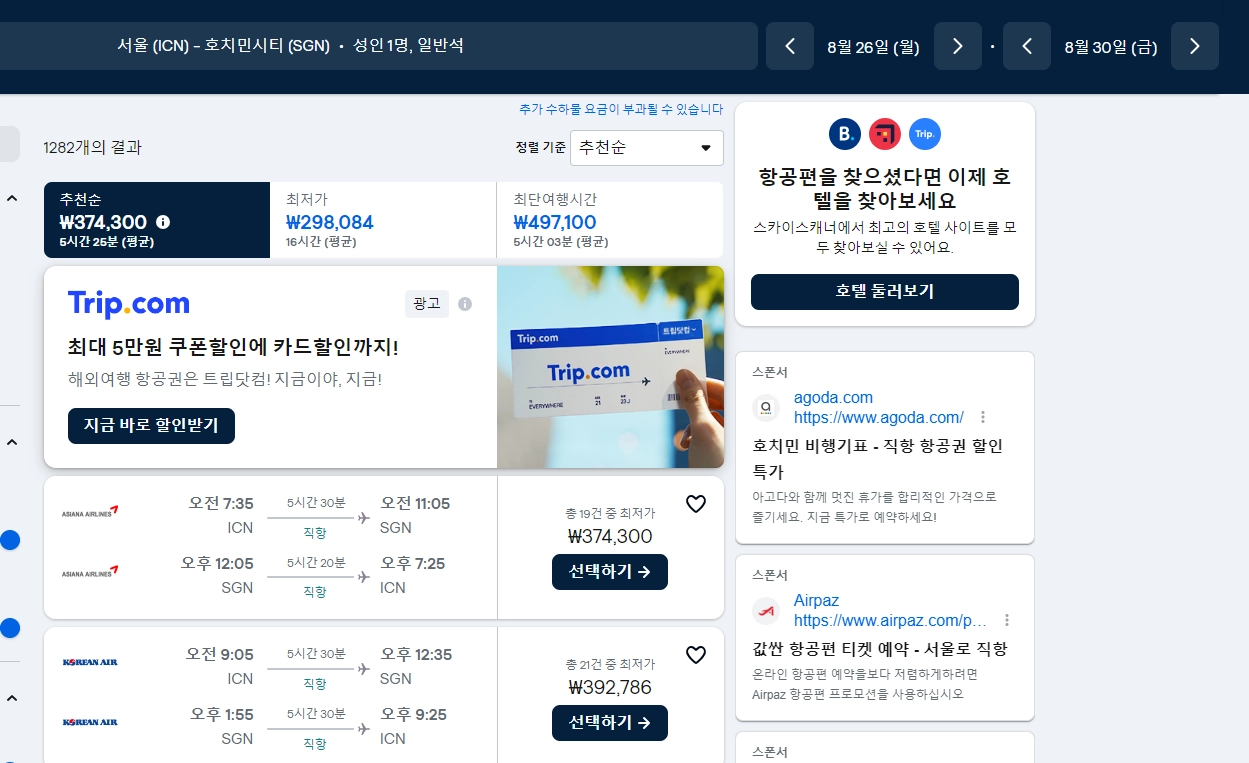Click 지금 바로 할인받기 button
Viewport: 1249px width, 763px height.
click(151, 426)
